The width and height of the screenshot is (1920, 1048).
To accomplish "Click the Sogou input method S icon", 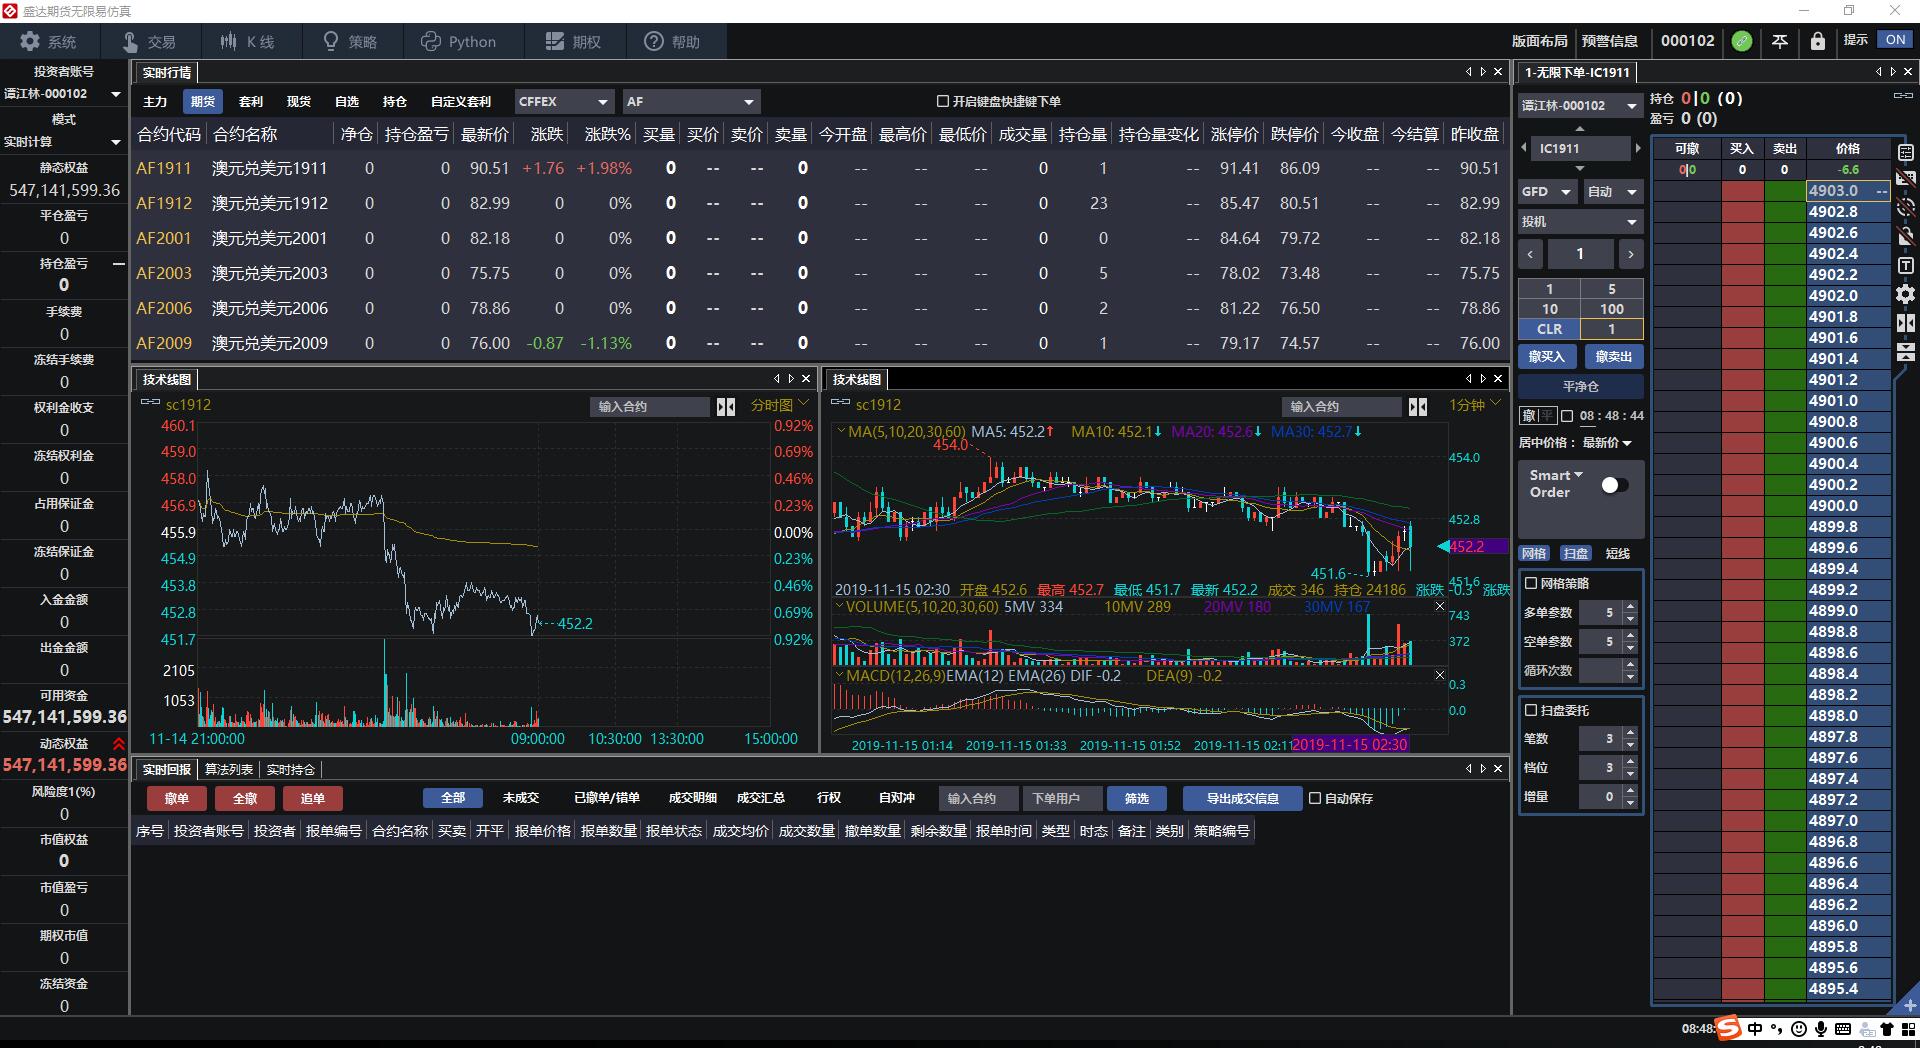I will (x=1728, y=1028).
